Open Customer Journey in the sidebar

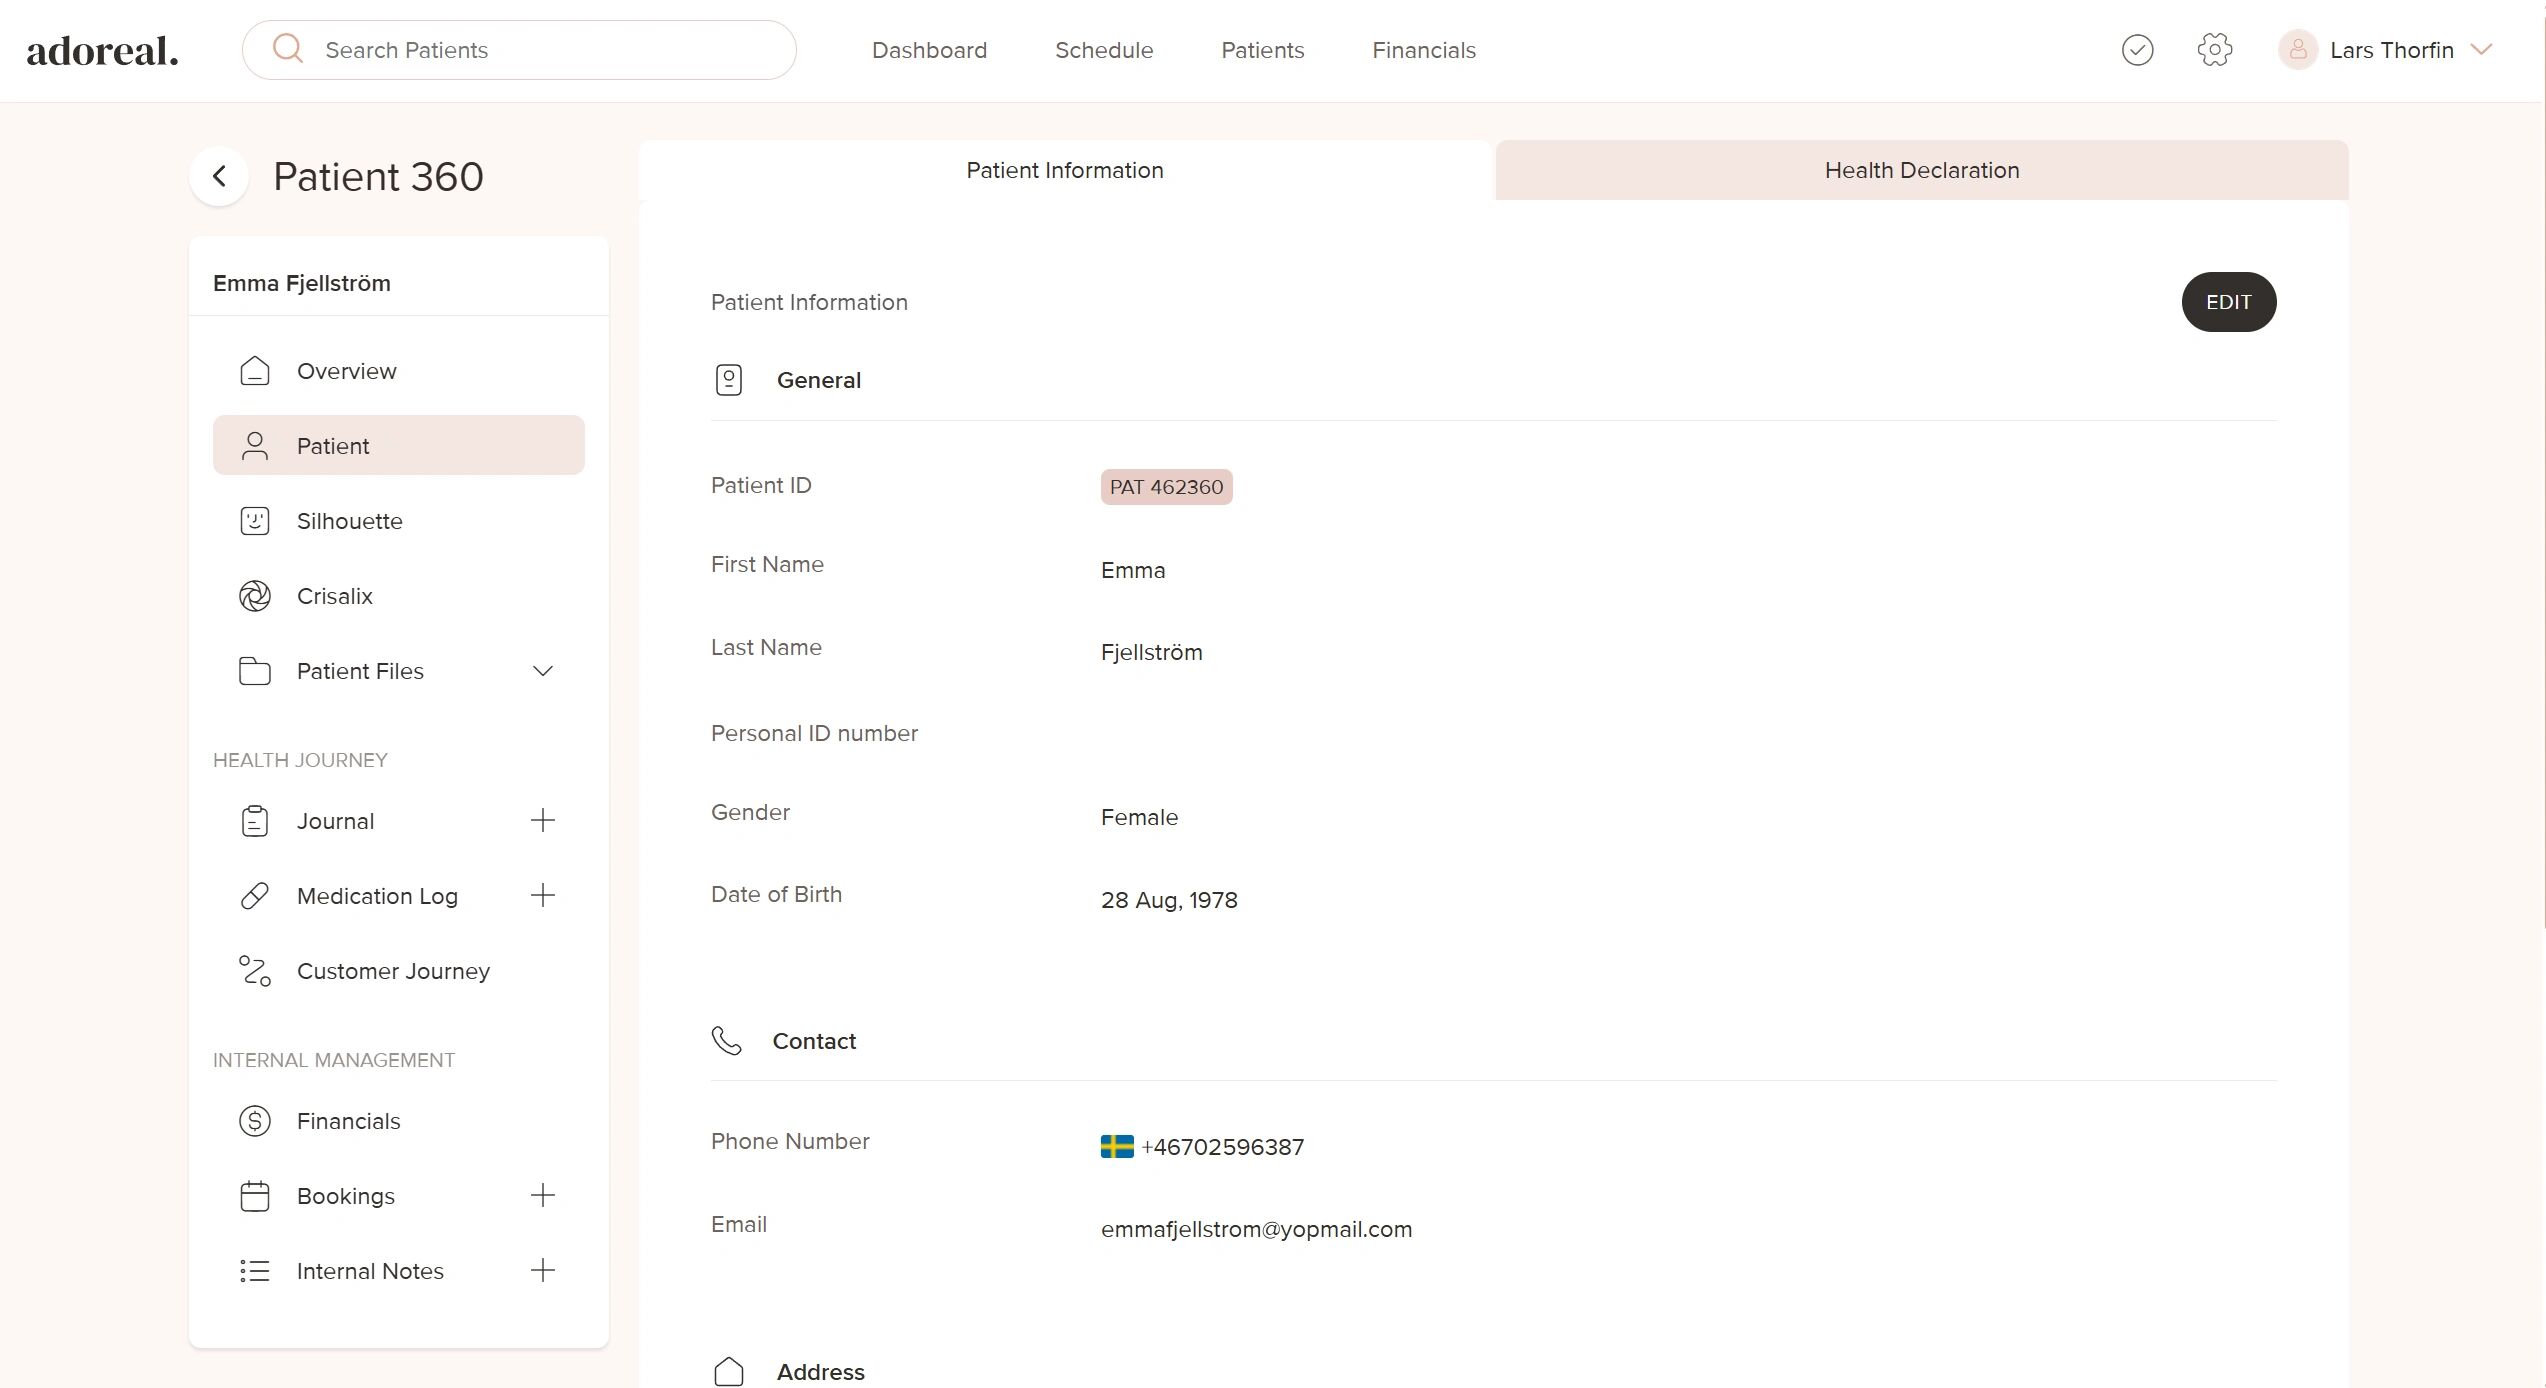point(393,971)
